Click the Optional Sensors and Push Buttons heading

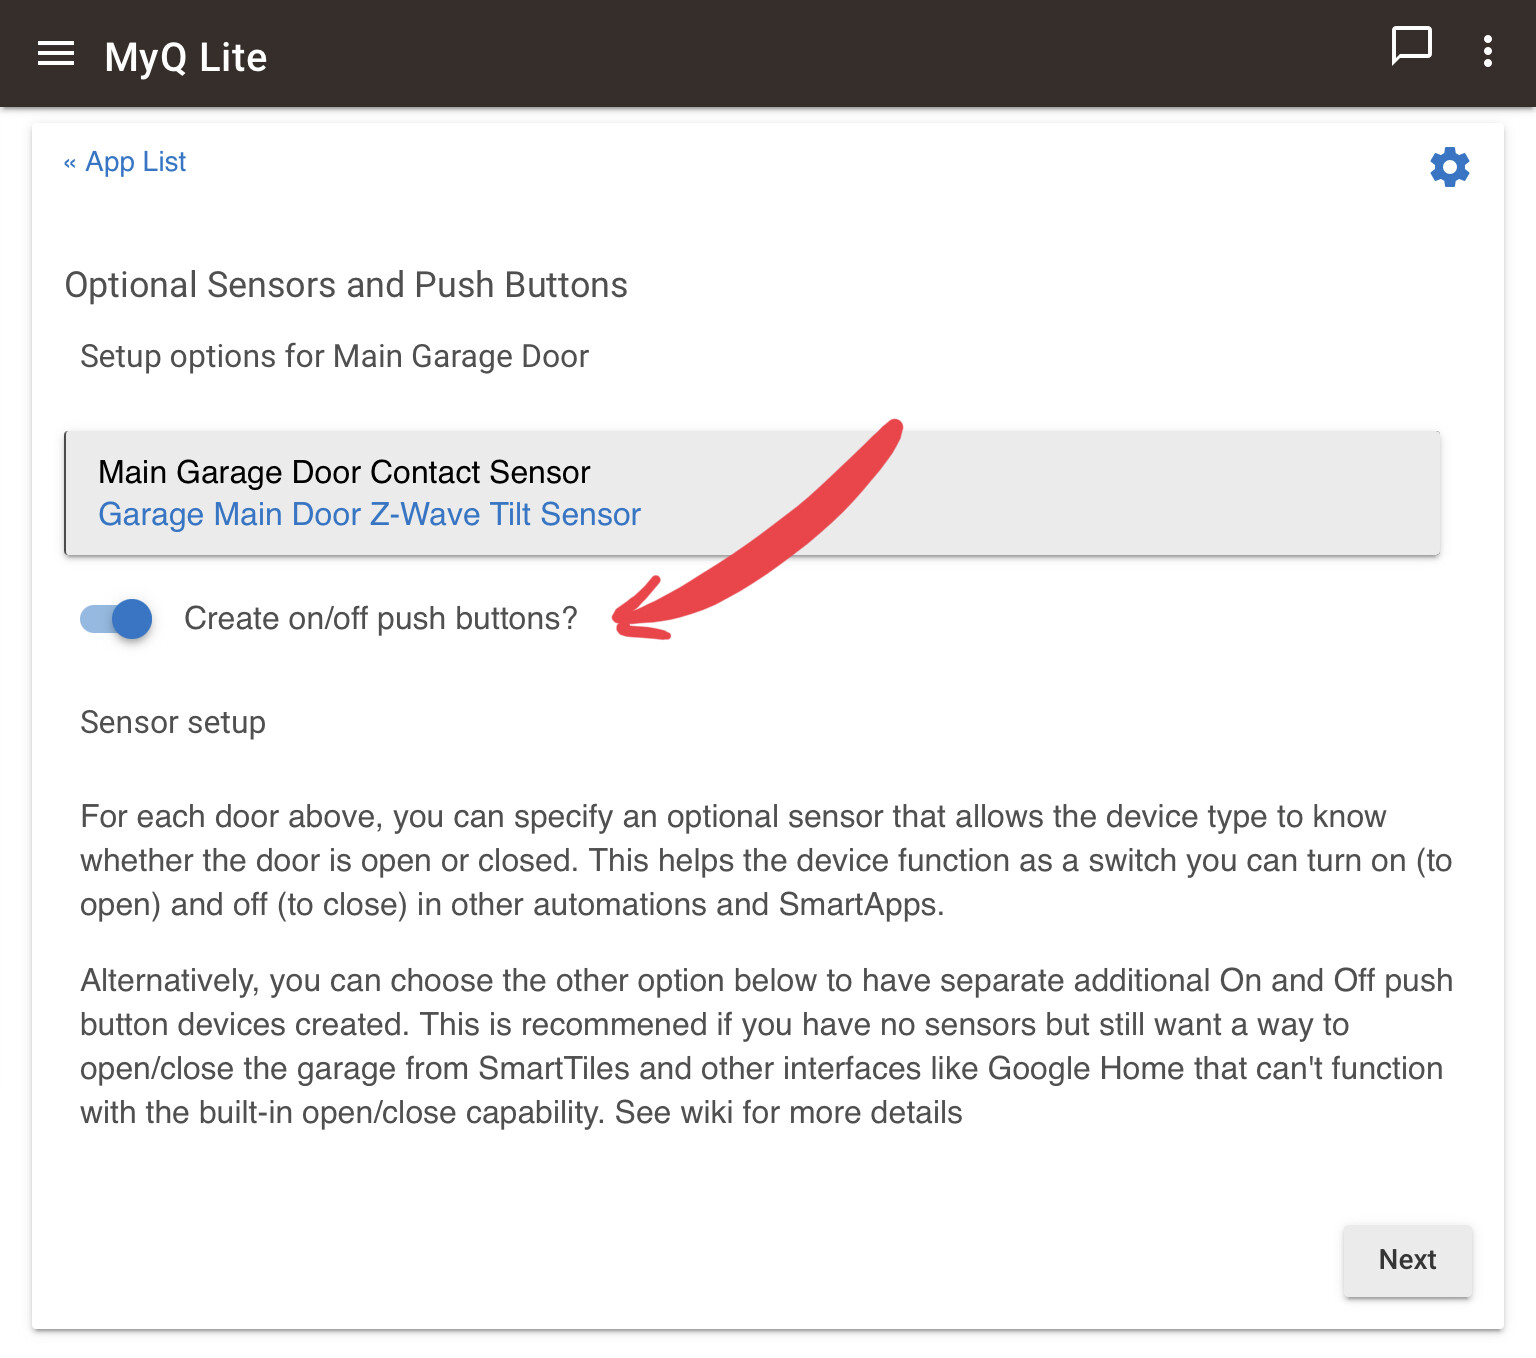[x=346, y=285]
